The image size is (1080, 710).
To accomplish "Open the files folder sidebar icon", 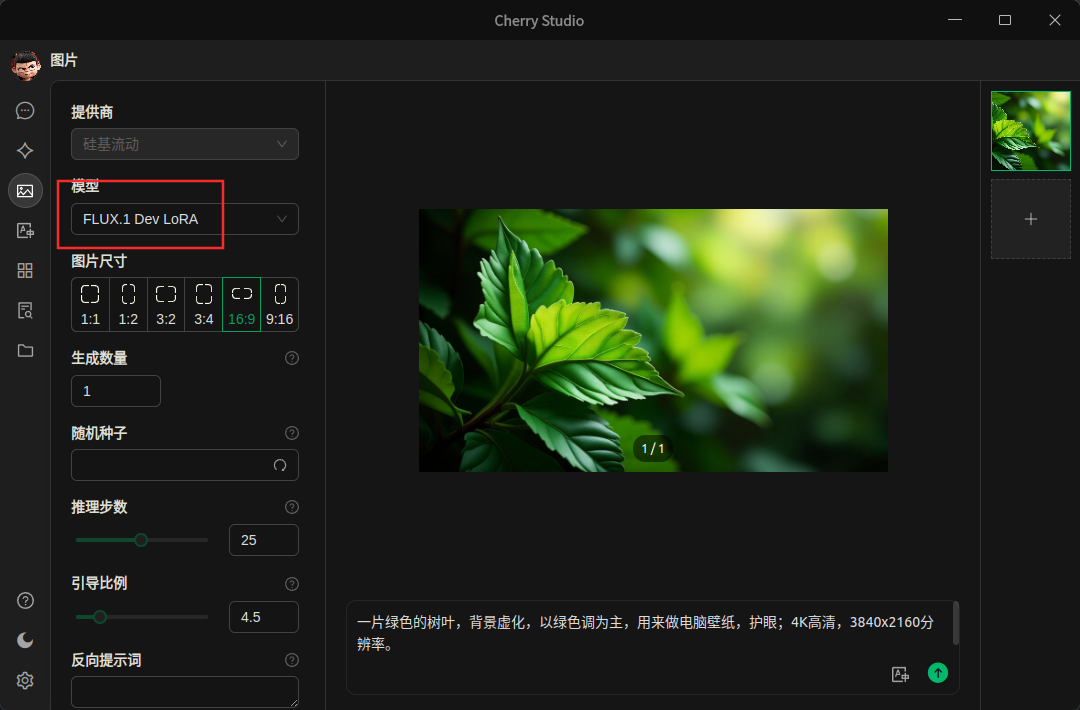I will click(x=25, y=351).
